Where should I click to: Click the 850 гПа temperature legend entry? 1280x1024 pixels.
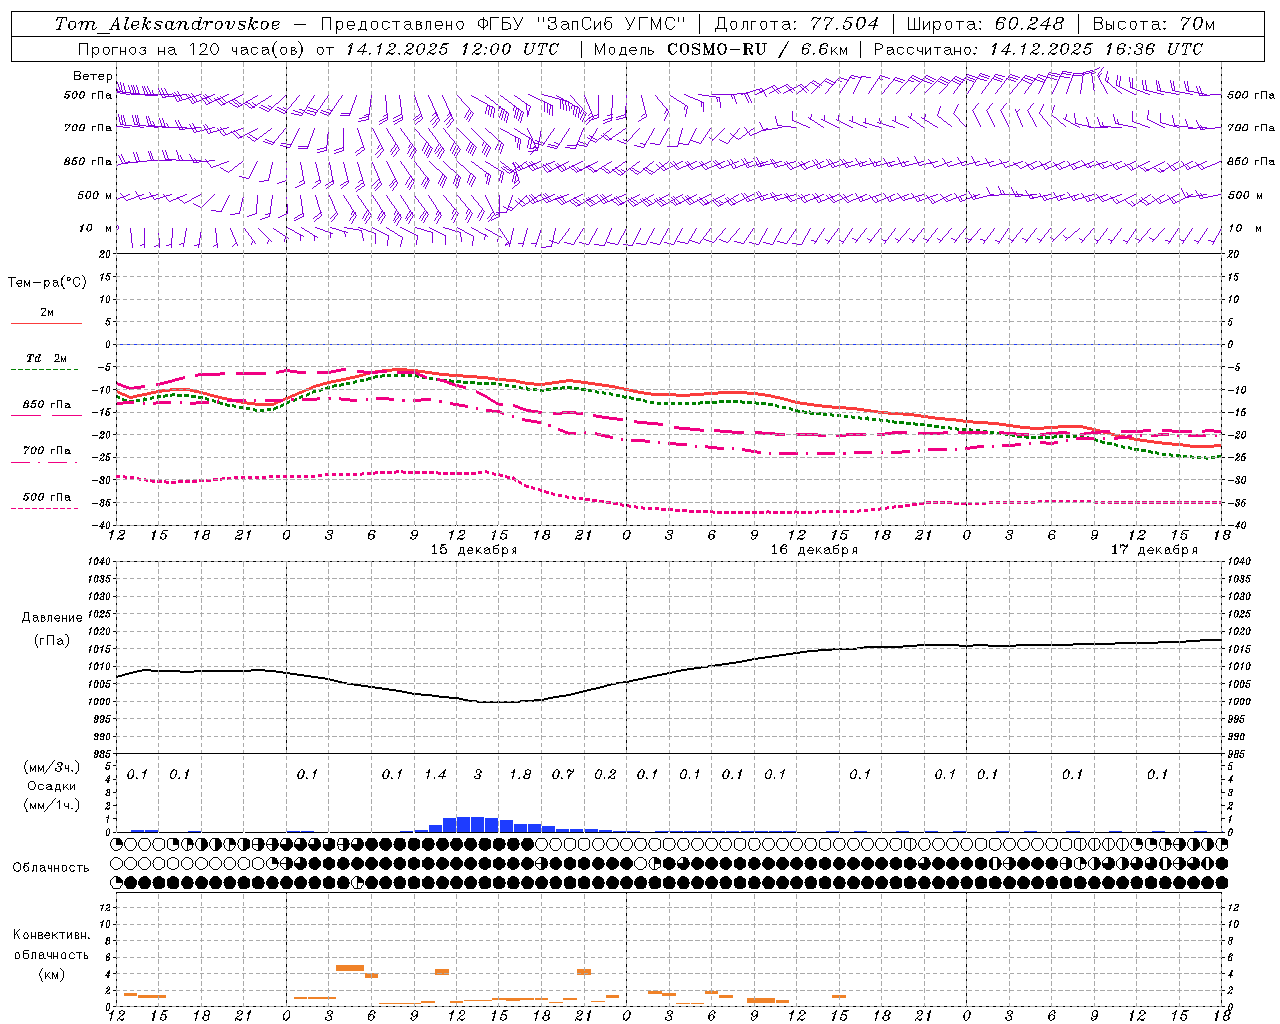(47, 404)
